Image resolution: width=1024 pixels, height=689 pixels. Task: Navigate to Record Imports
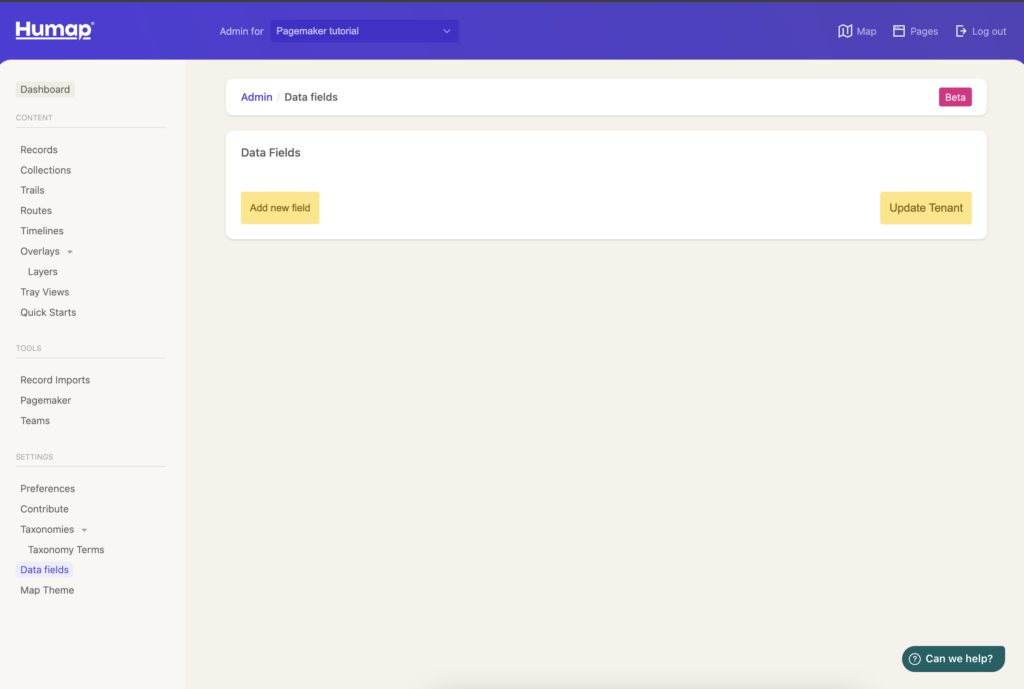click(x=55, y=380)
